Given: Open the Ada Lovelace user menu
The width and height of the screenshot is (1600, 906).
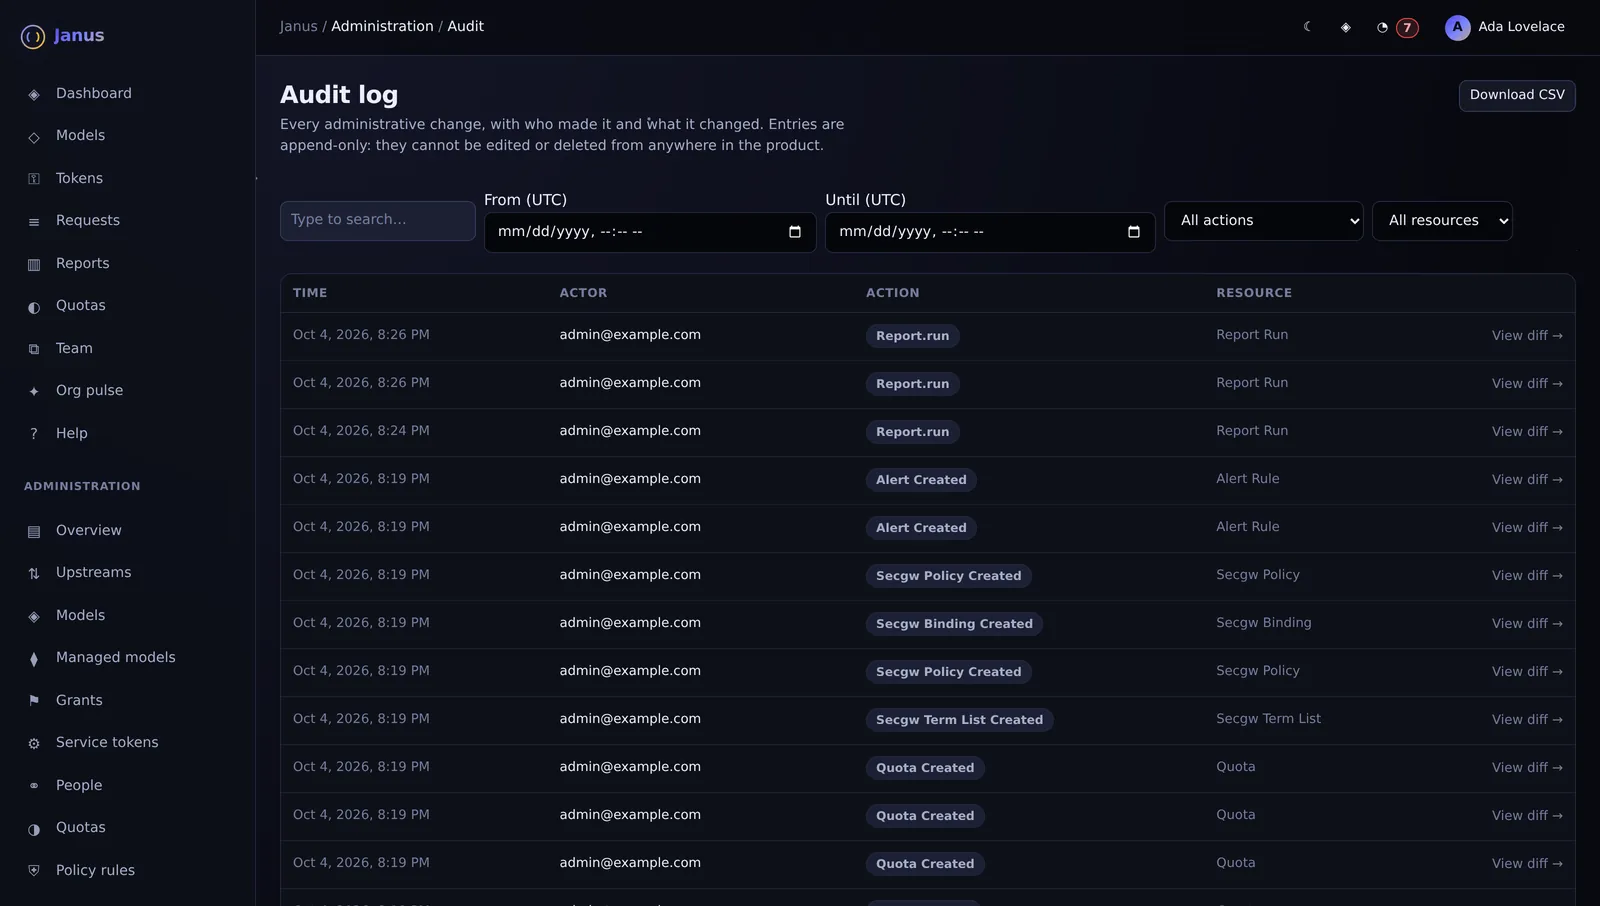Looking at the screenshot, I should click(x=1505, y=27).
